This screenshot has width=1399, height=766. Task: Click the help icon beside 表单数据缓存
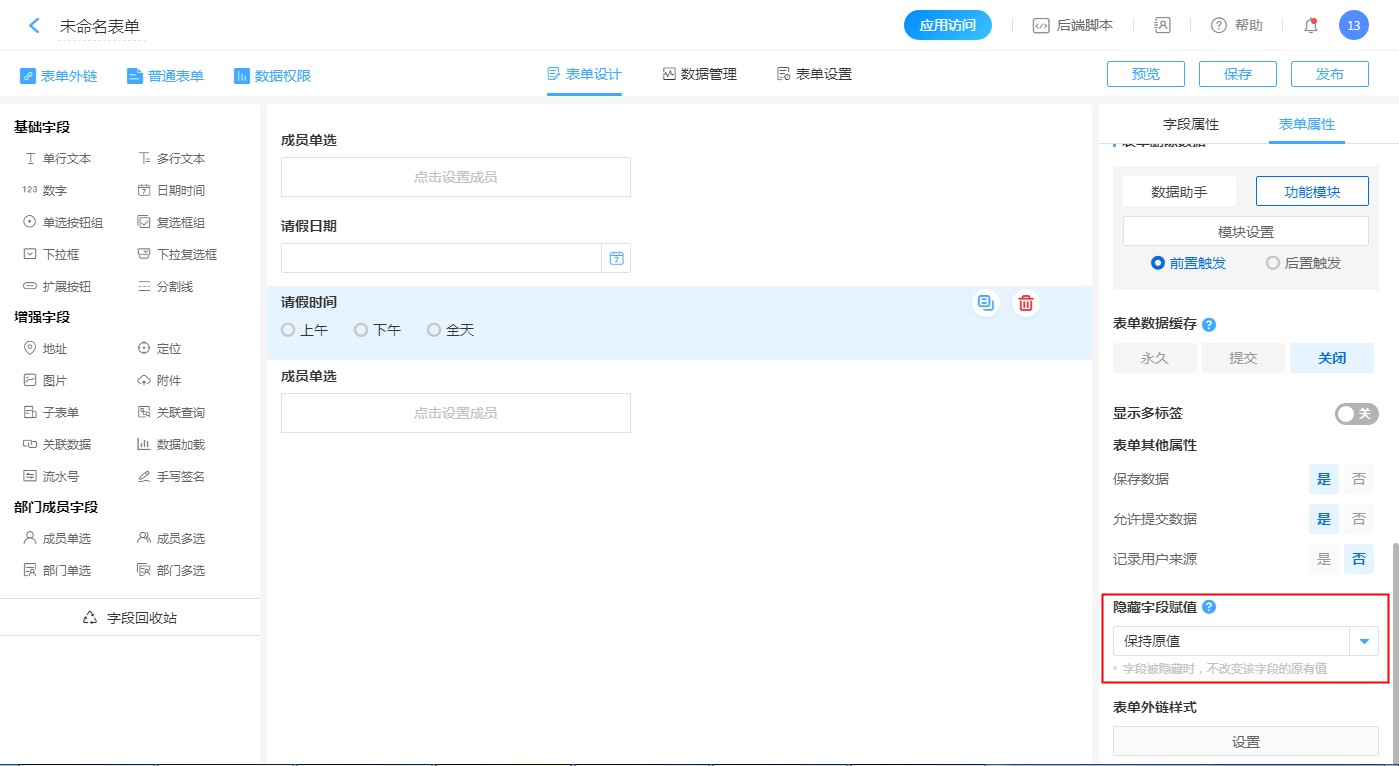tap(1209, 324)
